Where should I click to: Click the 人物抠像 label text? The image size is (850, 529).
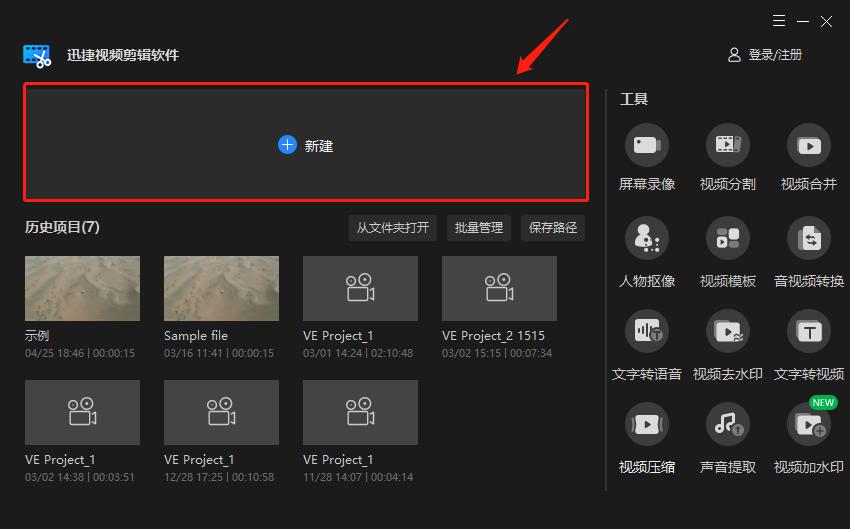[x=647, y=281]
